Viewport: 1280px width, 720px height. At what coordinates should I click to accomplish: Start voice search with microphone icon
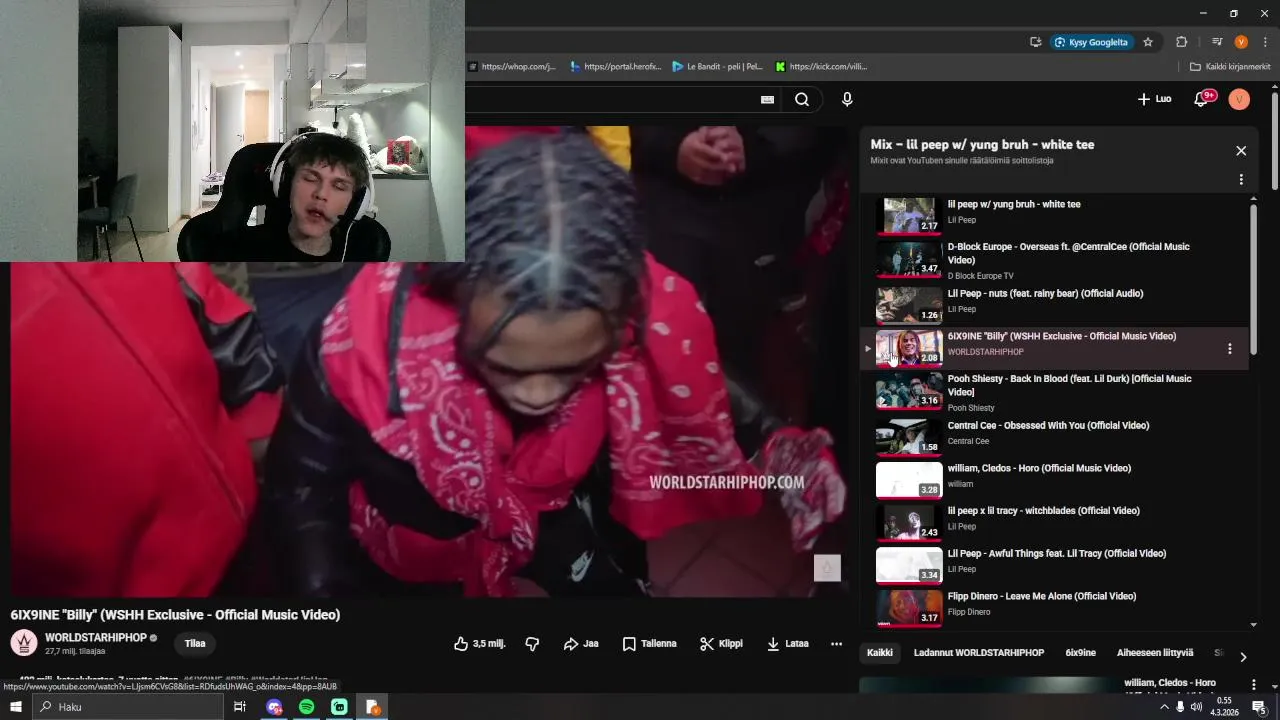pos(847,99)
